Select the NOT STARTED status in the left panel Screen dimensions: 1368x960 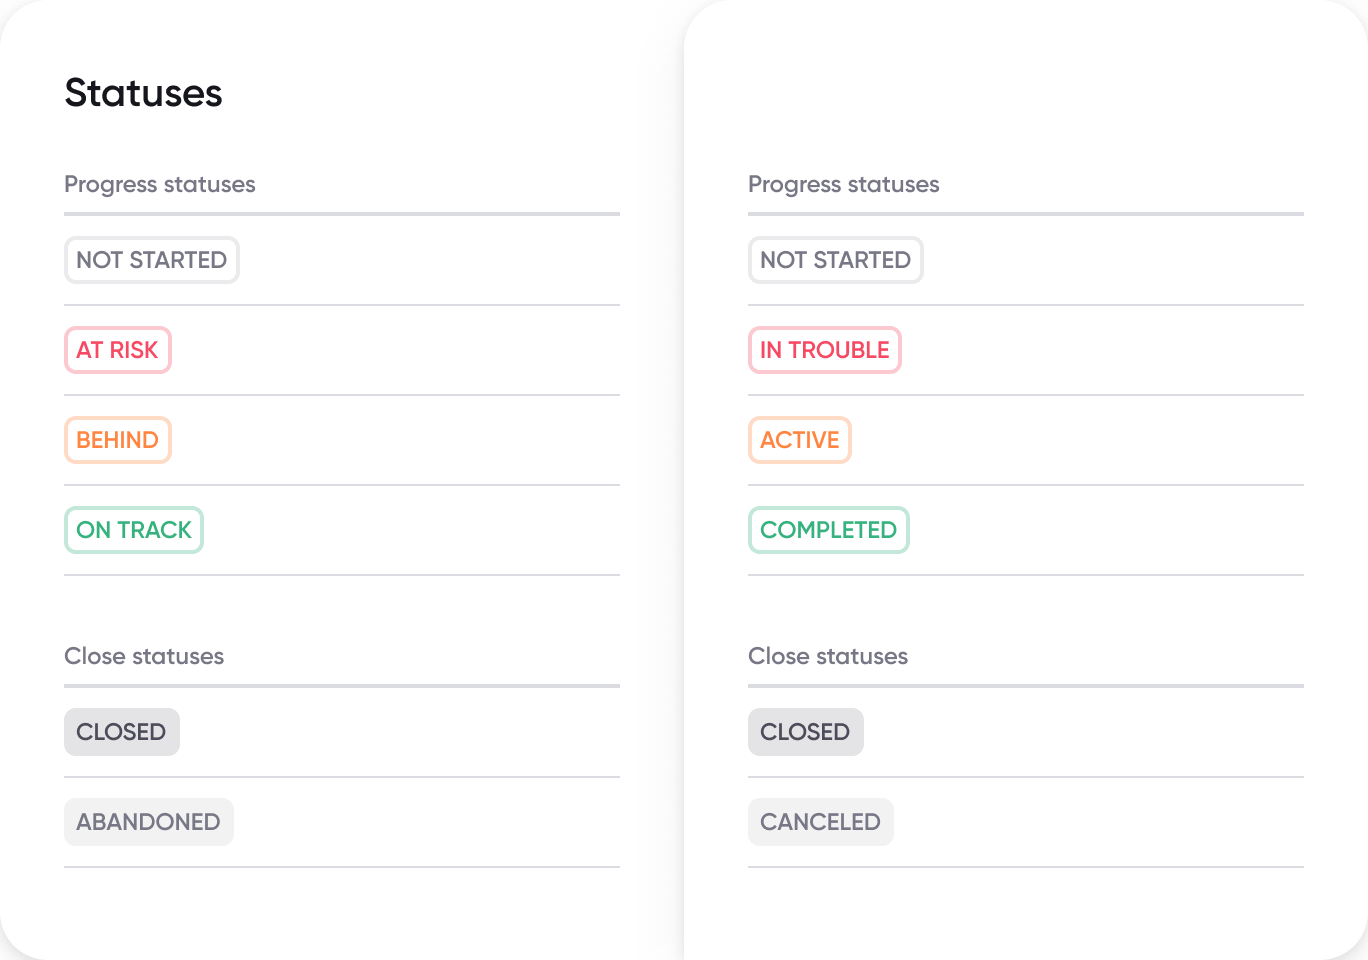[x=151, y=259]
